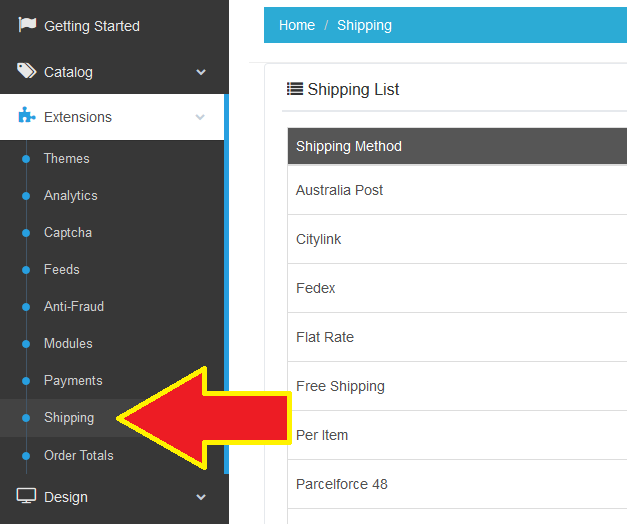This screenshot has height=524, width=627.
Task: Click the Shipping breadcrumb link
Action: click(x=364, y=25)
